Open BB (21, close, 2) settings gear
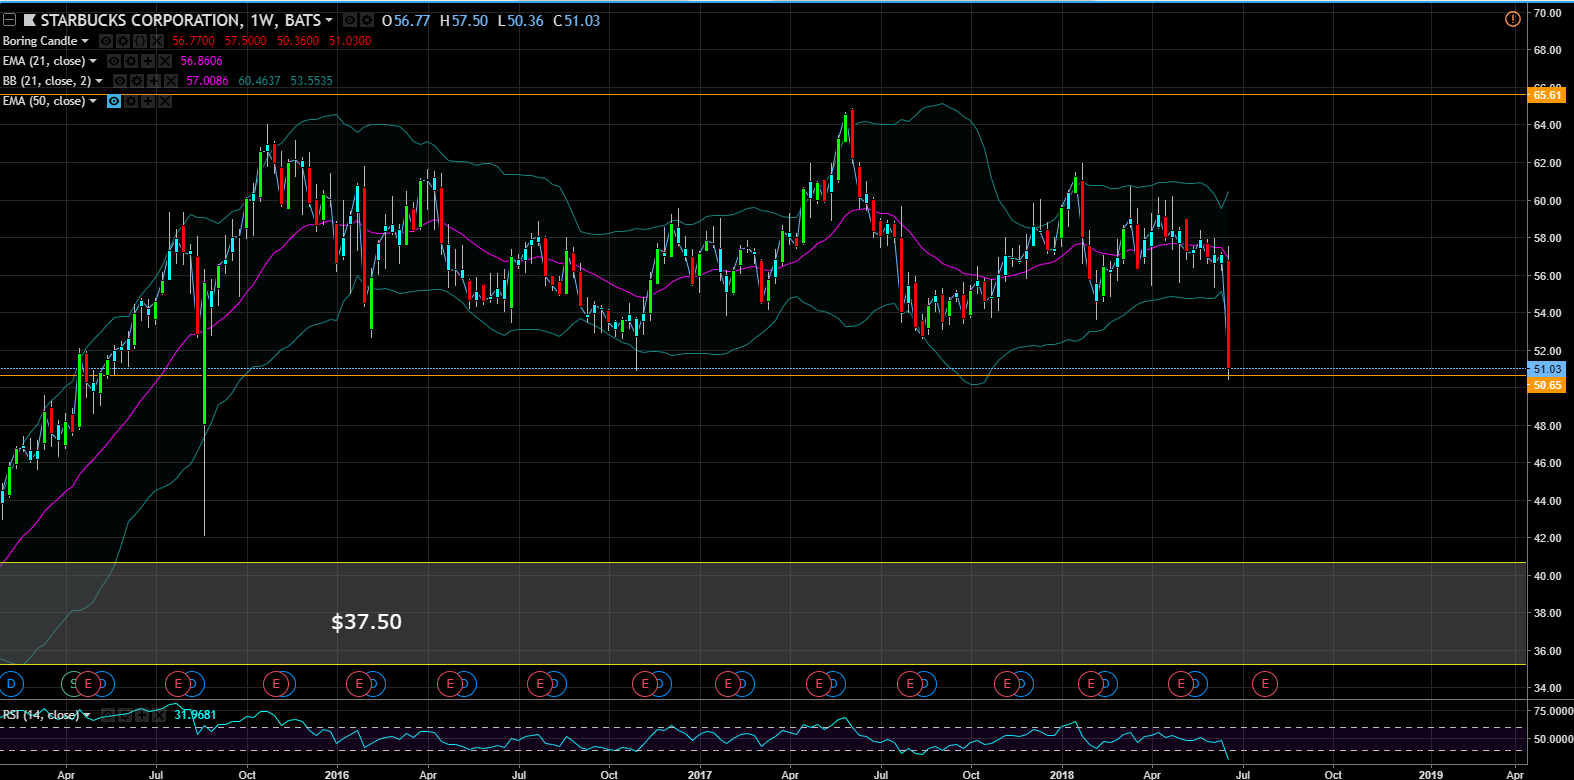Screen dimensions: 1574x780 (137, 81)
